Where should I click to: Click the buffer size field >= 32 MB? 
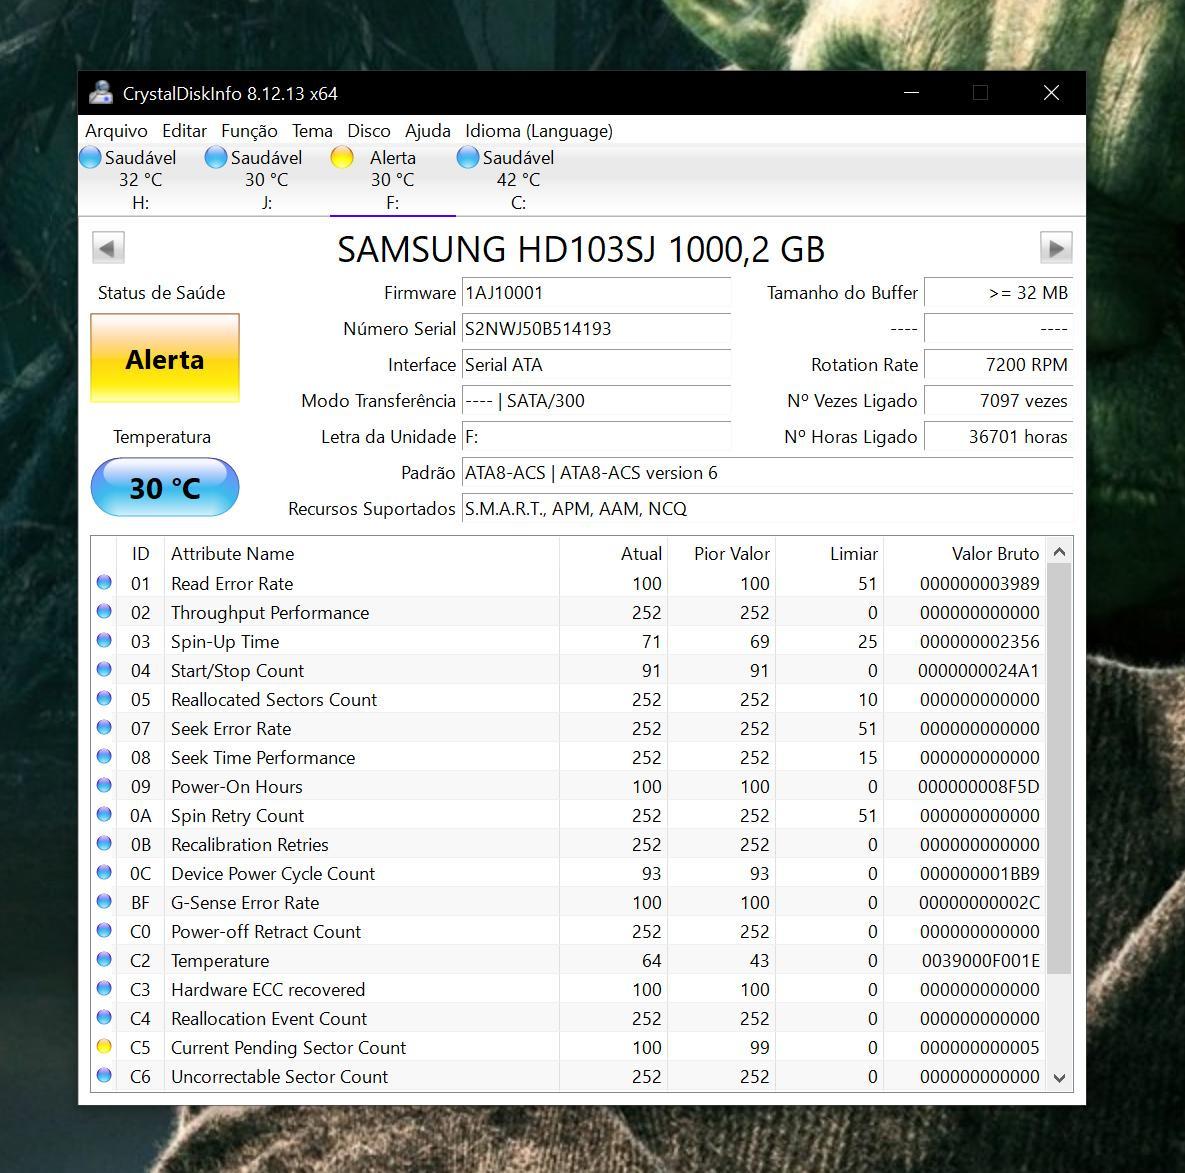coord(998,293)
